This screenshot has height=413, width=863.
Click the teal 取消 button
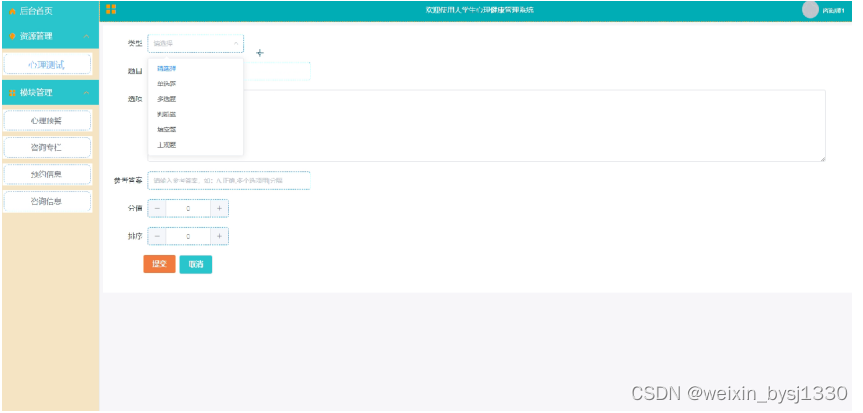196,264
